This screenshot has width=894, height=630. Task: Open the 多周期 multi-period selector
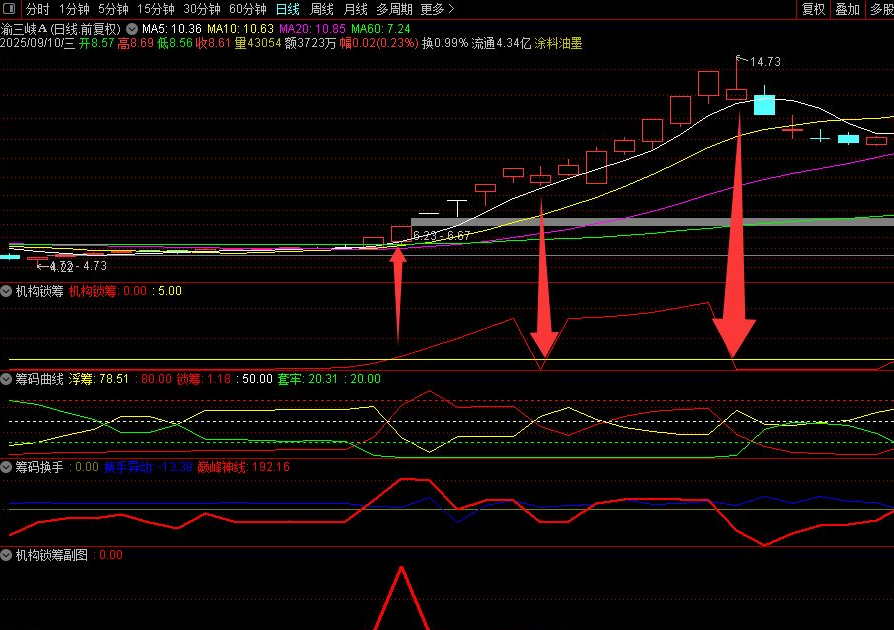tap(394, 9)
